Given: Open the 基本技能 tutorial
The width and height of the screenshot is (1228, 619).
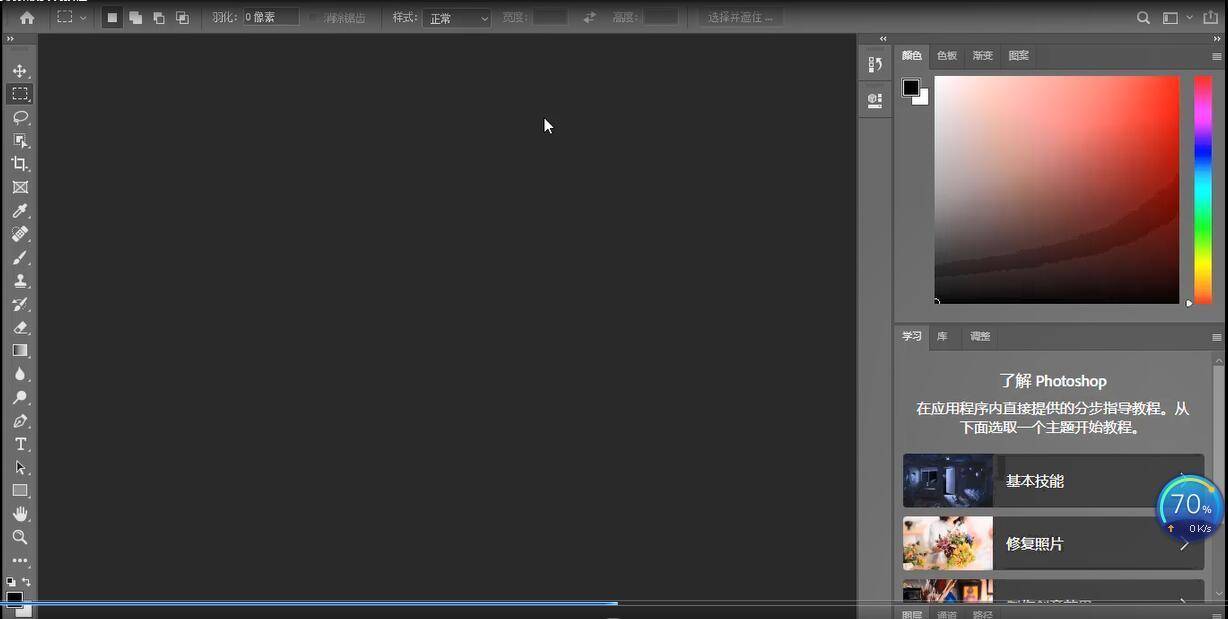Looking at the screenshot, I should [1052, 481].
